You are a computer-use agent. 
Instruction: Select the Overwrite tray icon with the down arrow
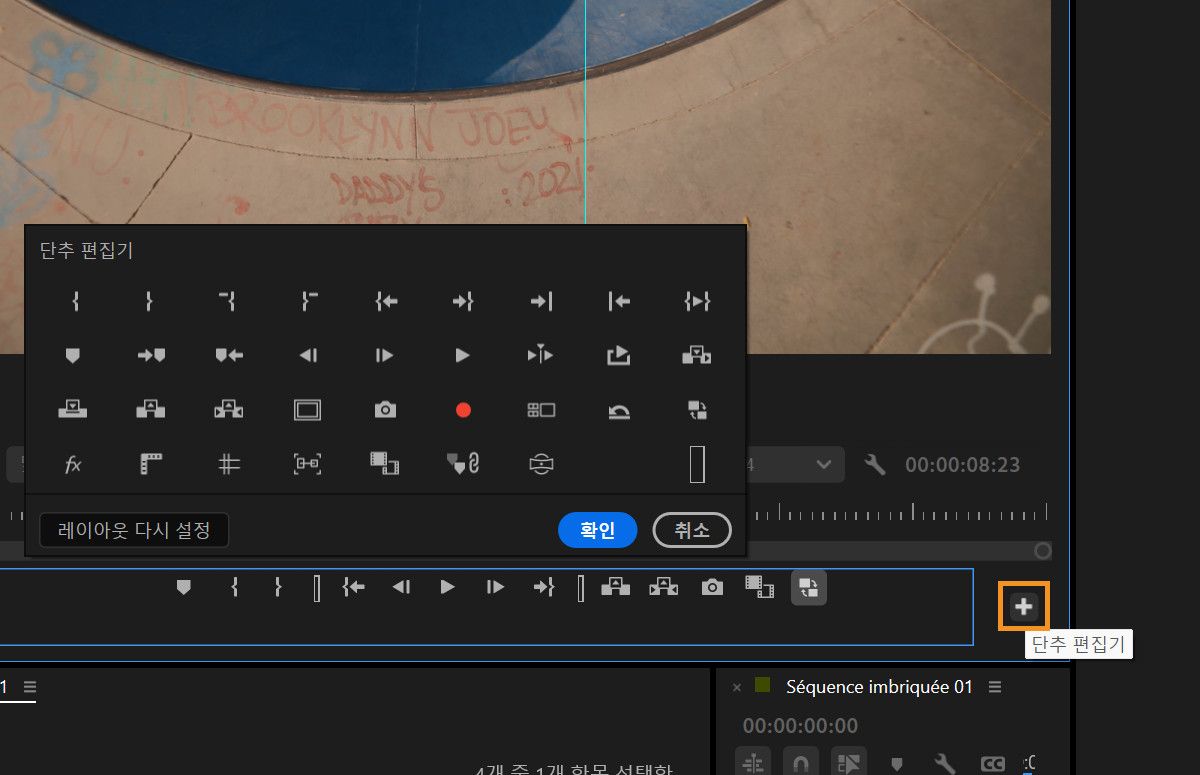coord(73,409)
